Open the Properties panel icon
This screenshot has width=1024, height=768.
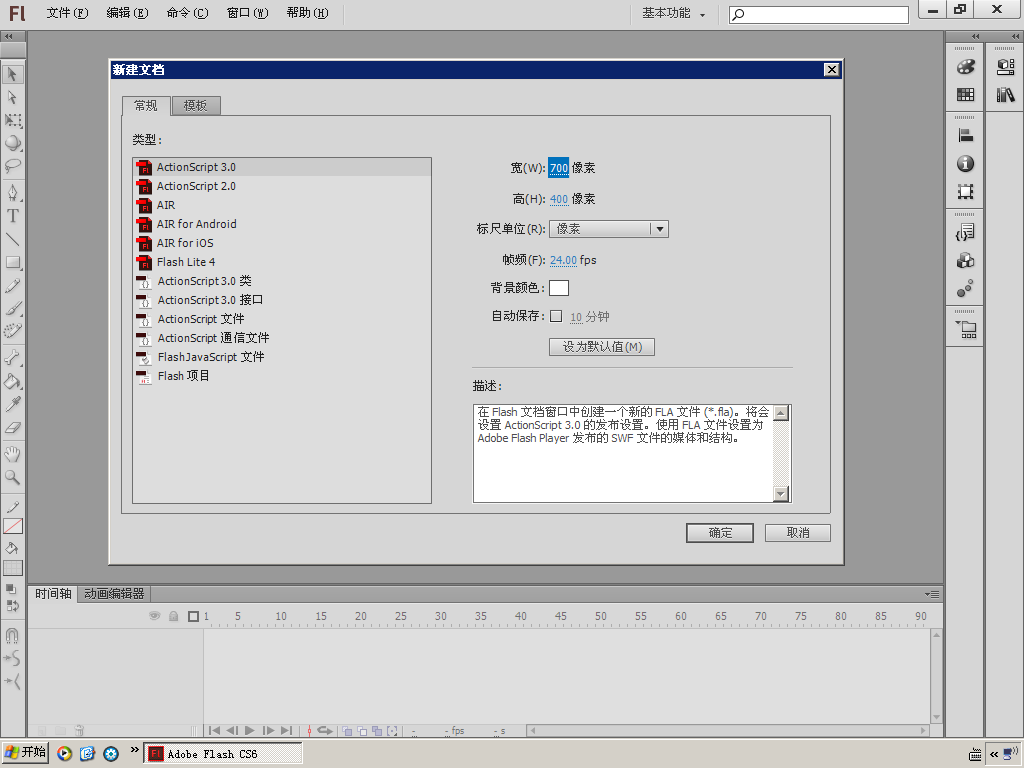pos(1006,67)
